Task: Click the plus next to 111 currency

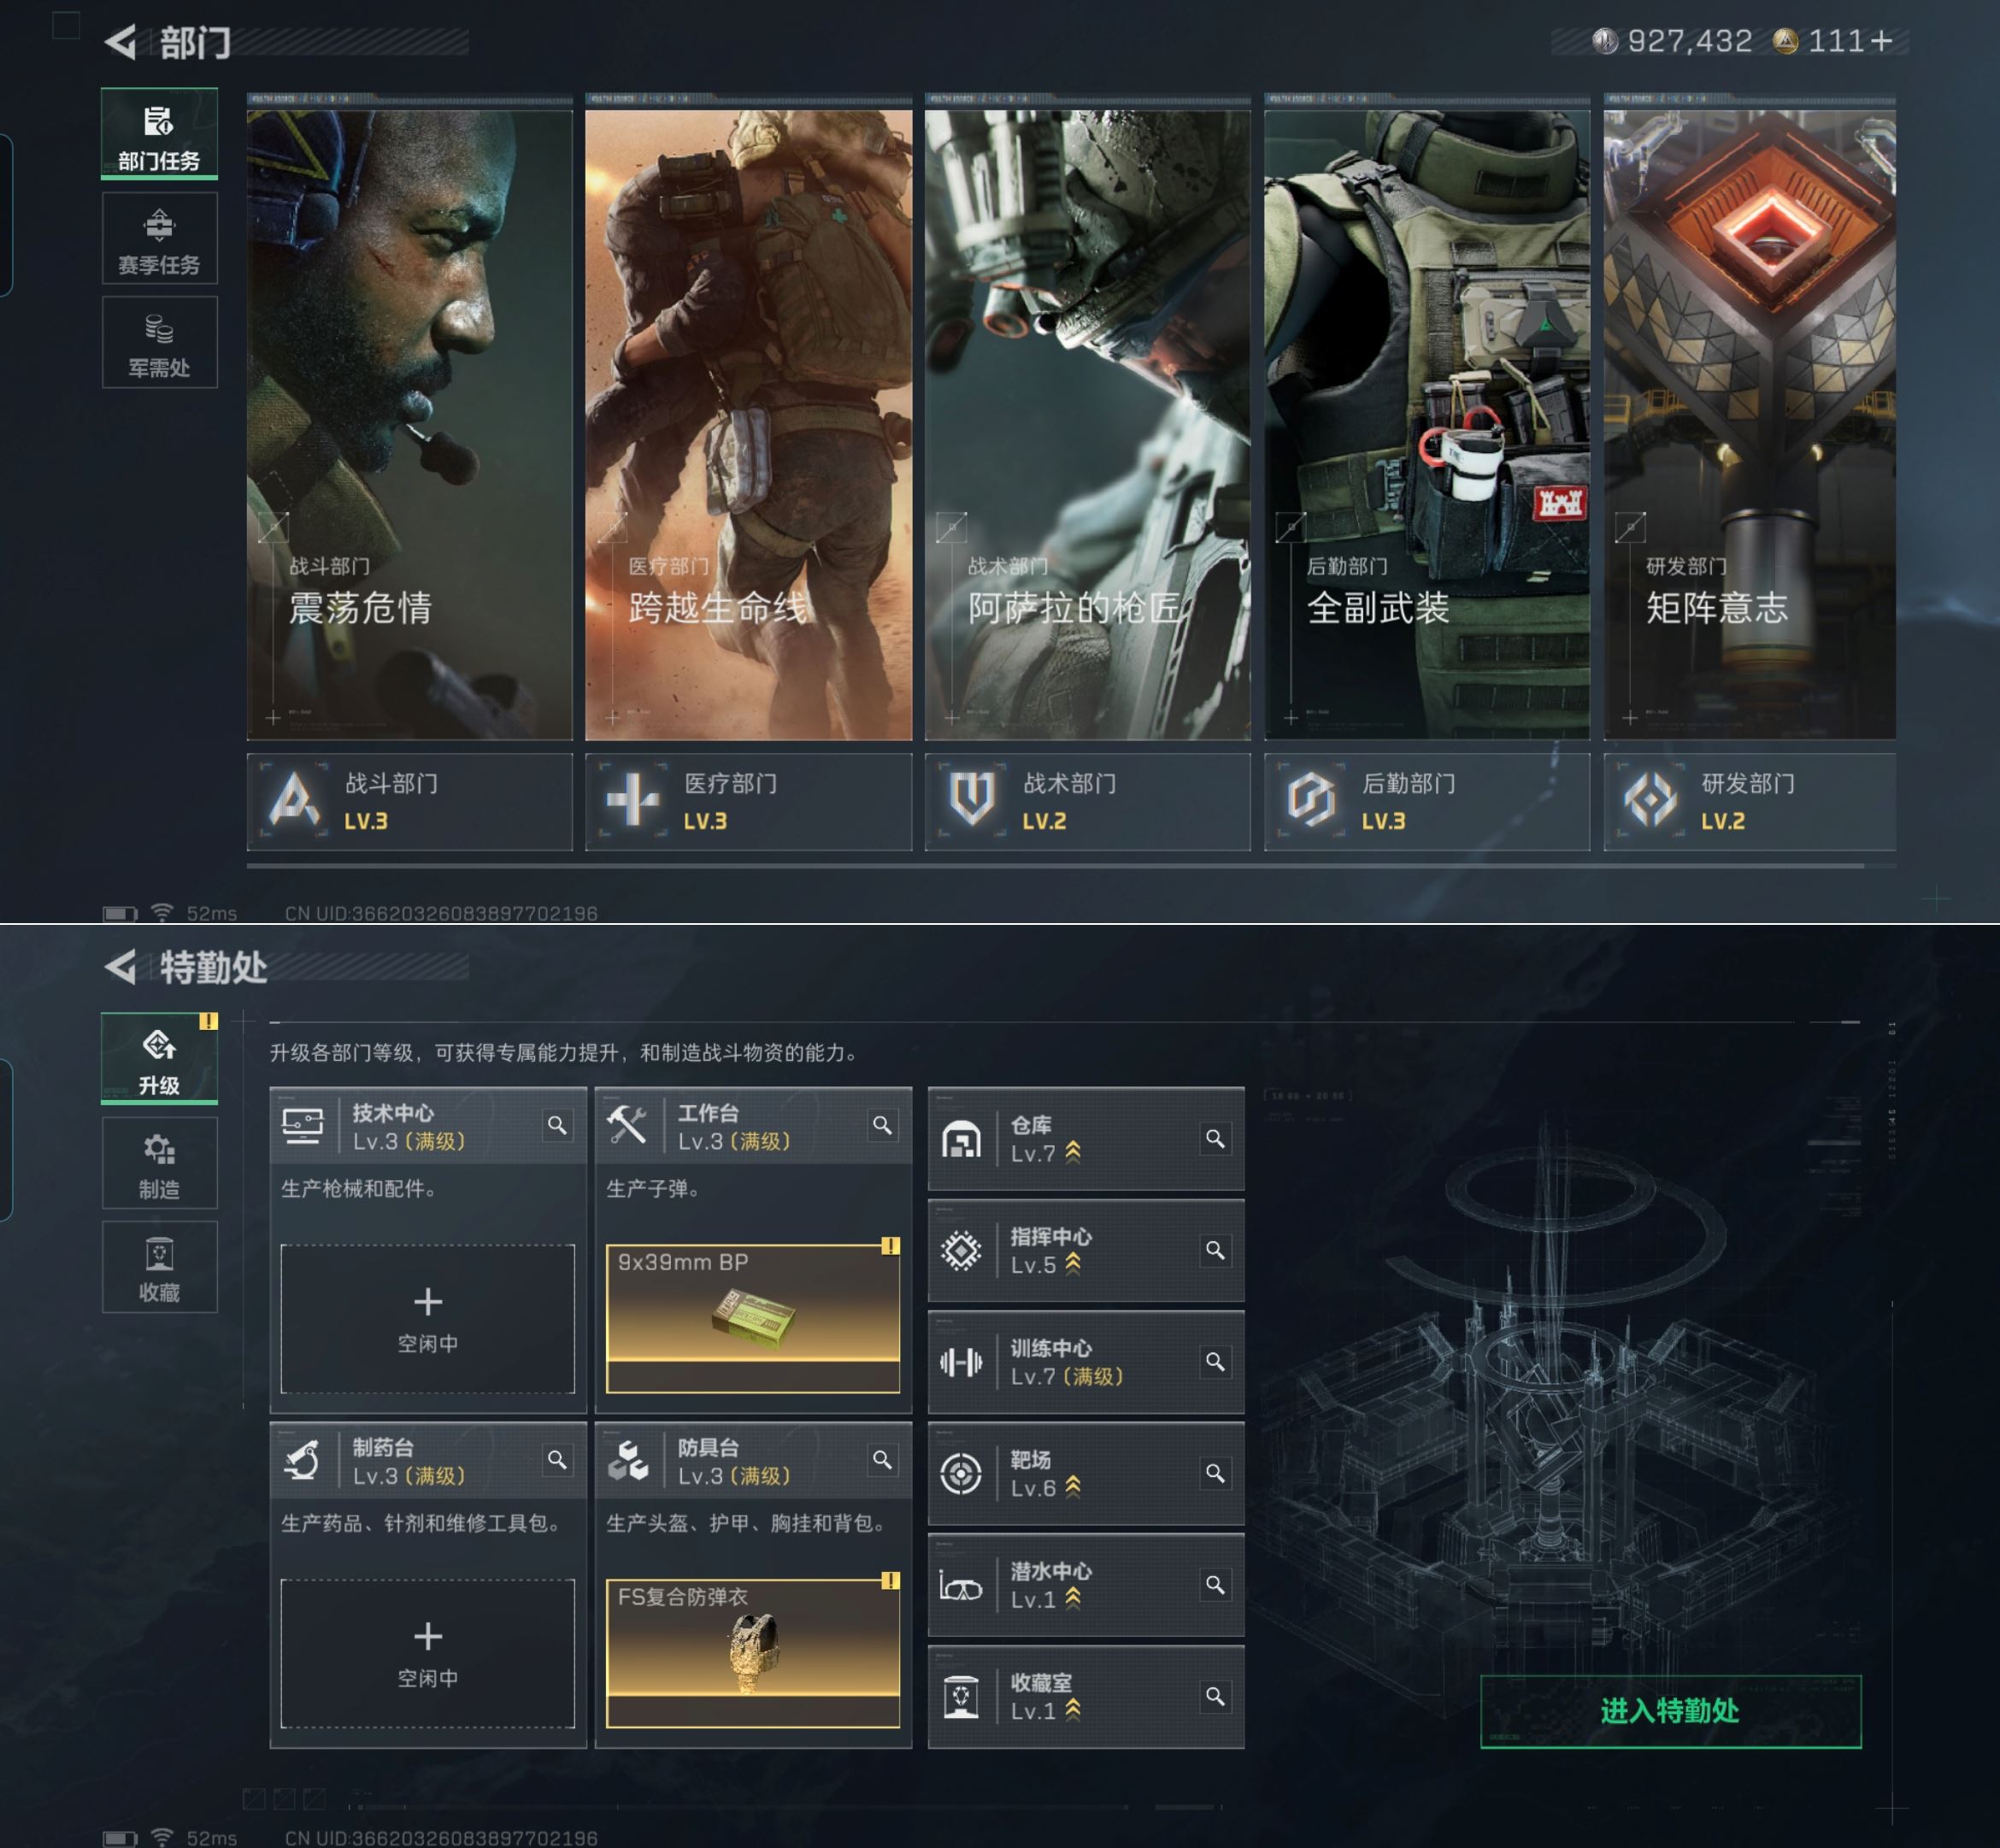Action: tap(1881, 41)
